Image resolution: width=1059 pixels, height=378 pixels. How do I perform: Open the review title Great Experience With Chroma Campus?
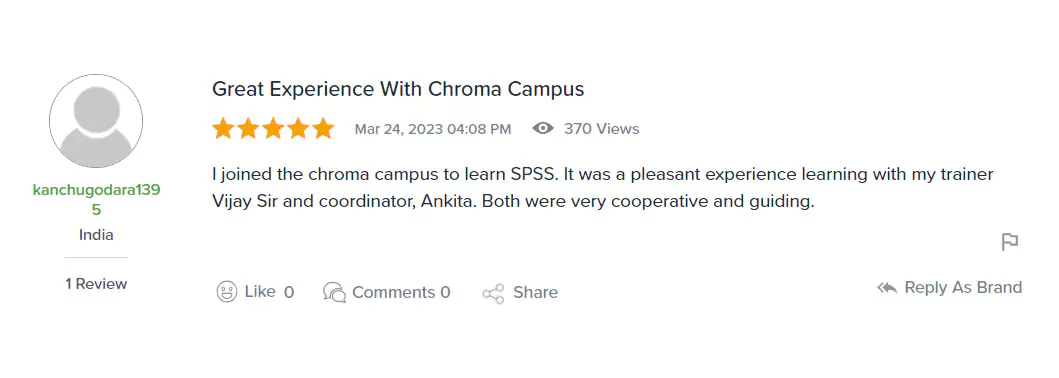[398, 89]
